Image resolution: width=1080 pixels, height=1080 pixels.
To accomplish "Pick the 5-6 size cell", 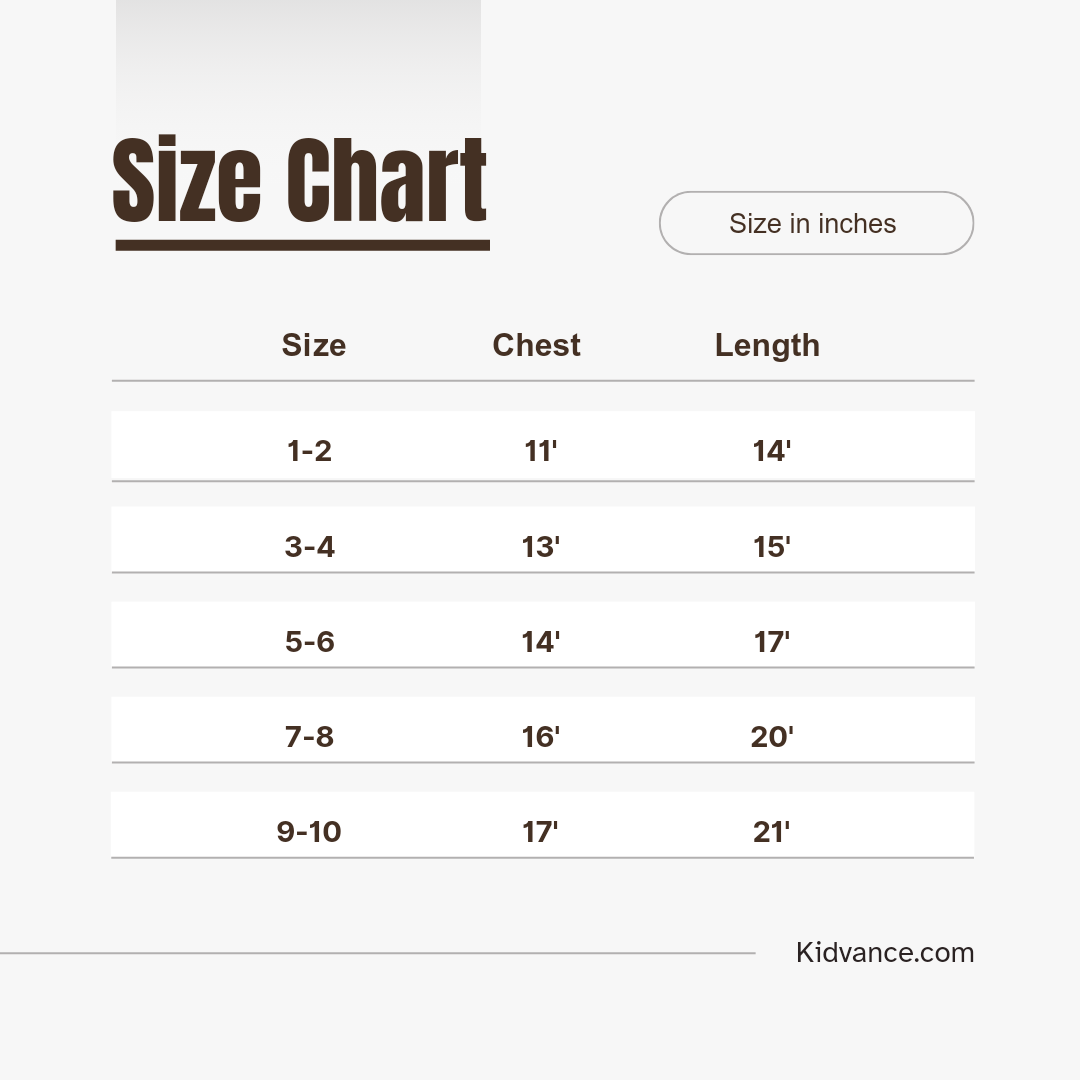I will pyautogui.click(x=309, y=642).
